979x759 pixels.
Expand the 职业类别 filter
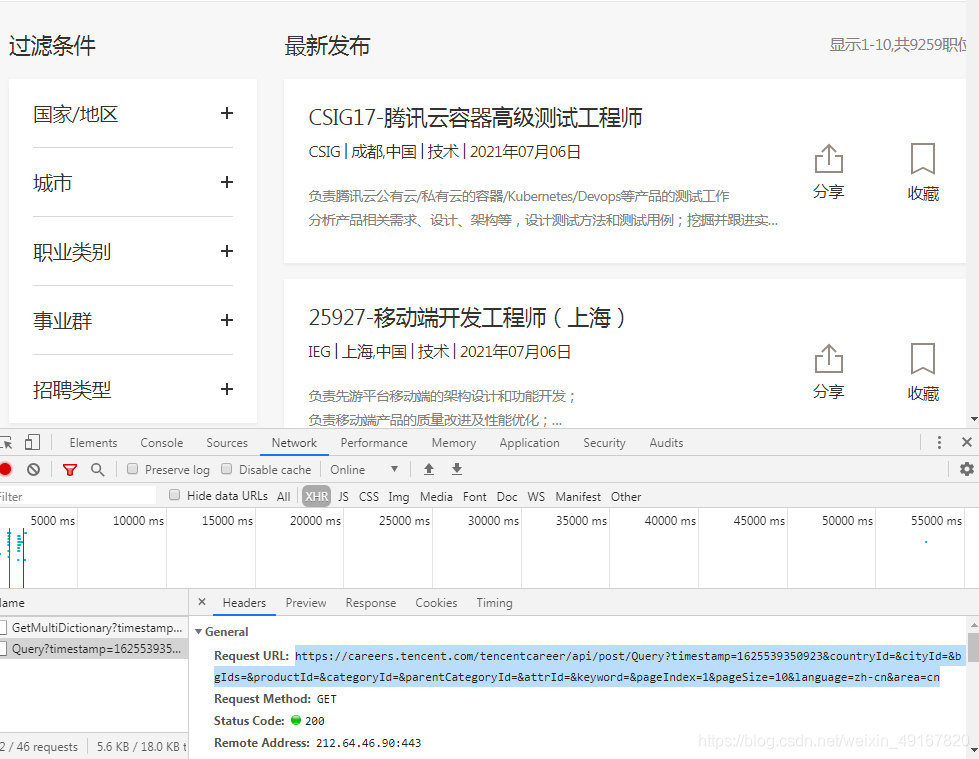227,252
